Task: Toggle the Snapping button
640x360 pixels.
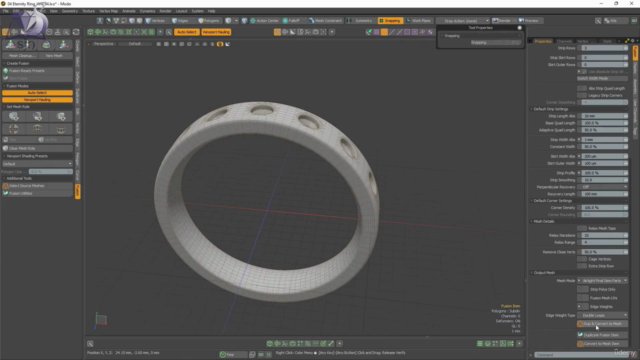Action: click(390, 20)
